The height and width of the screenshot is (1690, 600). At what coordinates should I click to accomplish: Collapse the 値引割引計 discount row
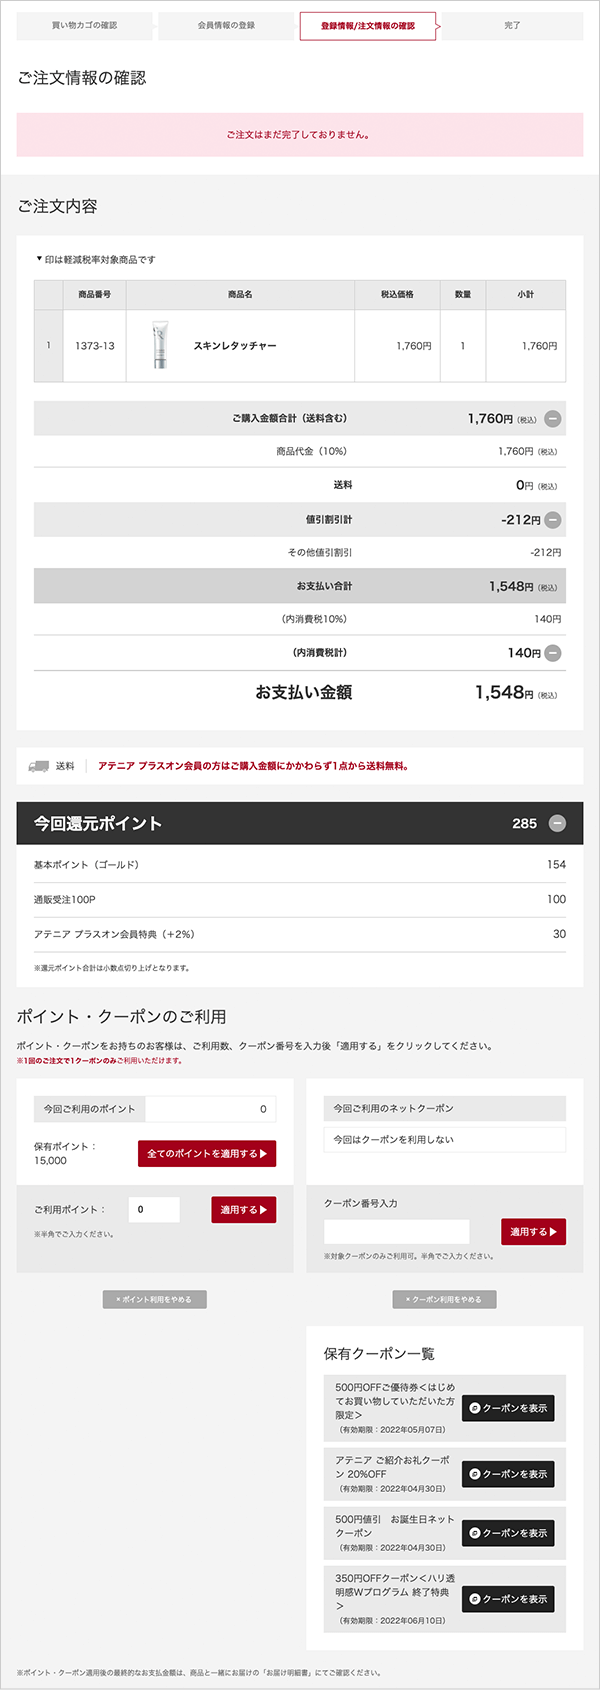553,520
